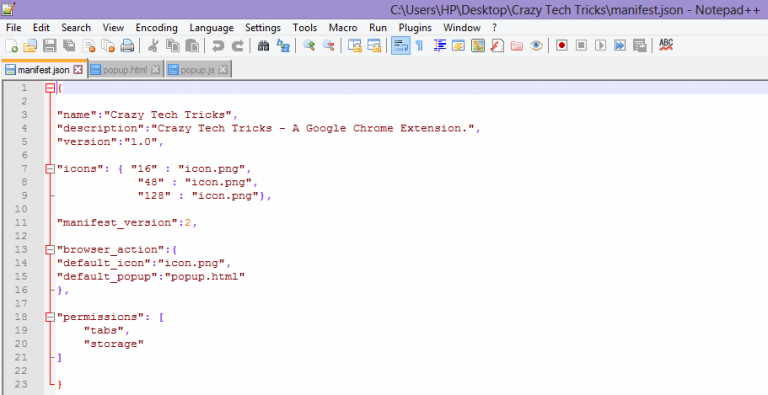The height and width of the screenshot is (395, 768).
Task: Stop macro recording square icon
Action: coord(581,46)
